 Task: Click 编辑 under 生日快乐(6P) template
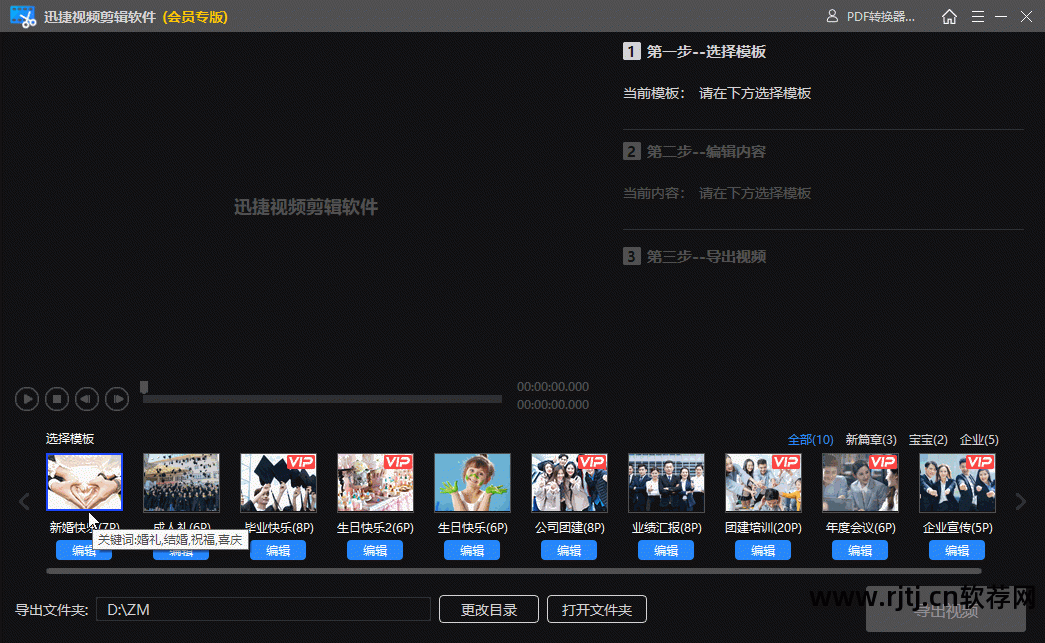[x=472, y=550]
